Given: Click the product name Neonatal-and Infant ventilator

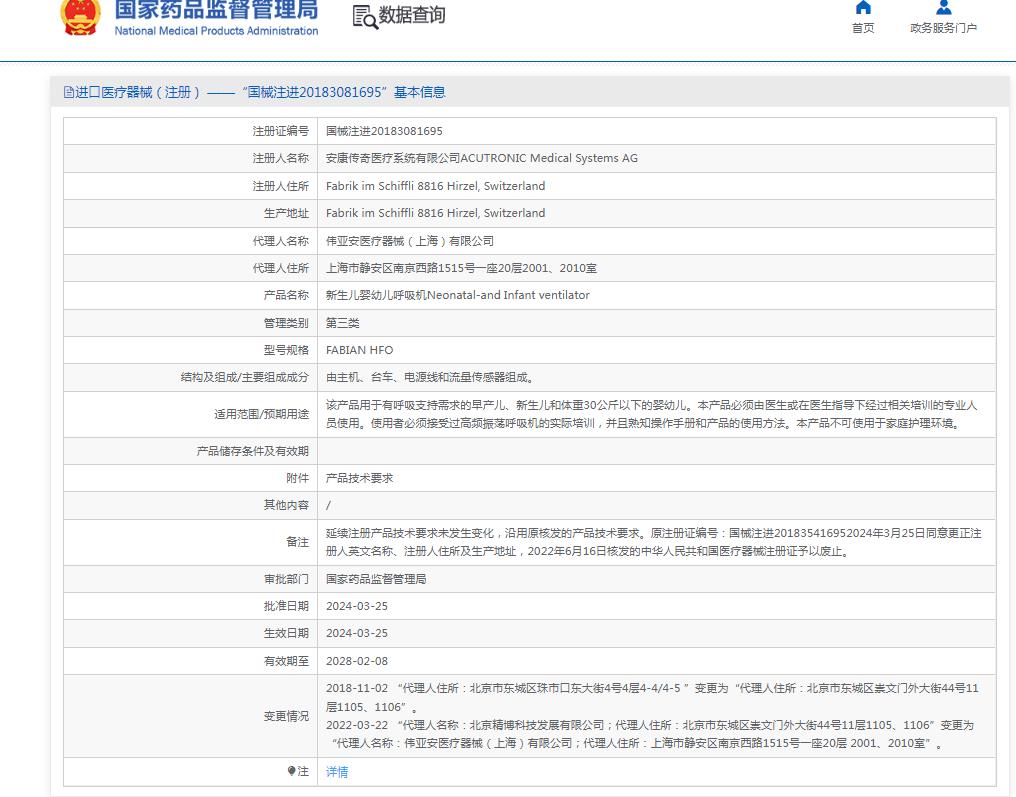Looking at the screenshot, I should [x=457, y=295].
